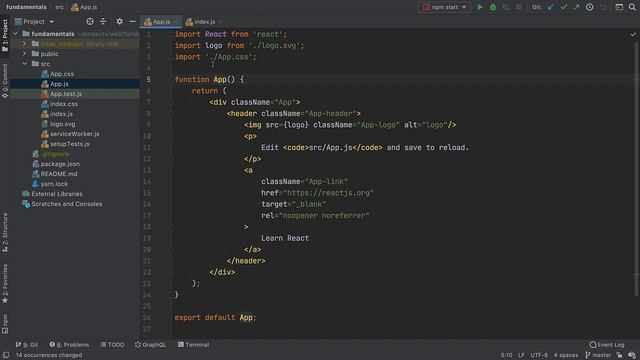Open the GraphQL tool window
Viewport: 640px width, 360px height.
[150, 344]
